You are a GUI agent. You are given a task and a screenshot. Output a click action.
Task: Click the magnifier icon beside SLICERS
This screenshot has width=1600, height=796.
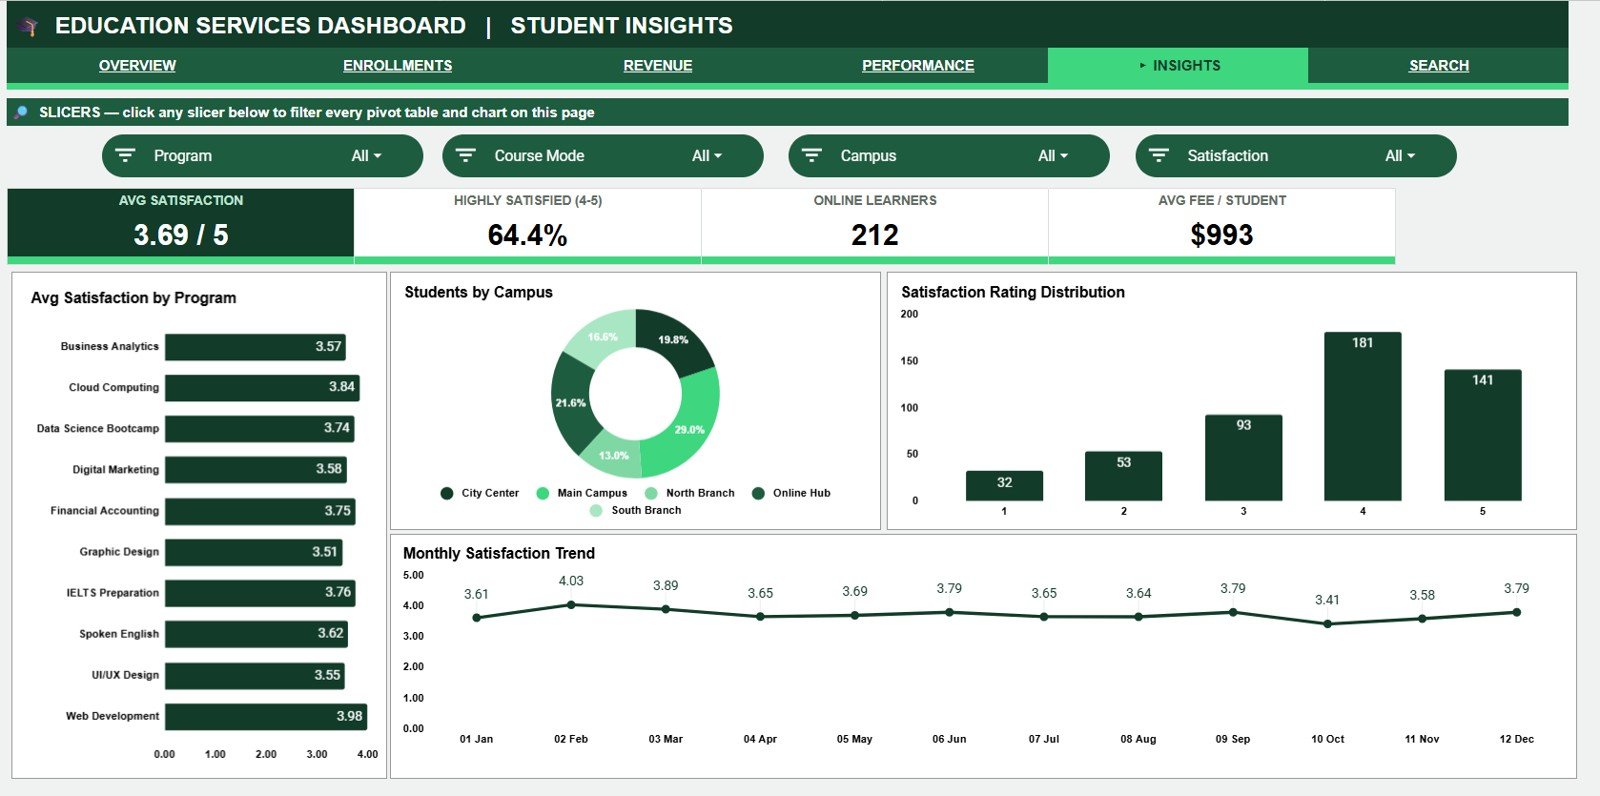pos(21,112)
